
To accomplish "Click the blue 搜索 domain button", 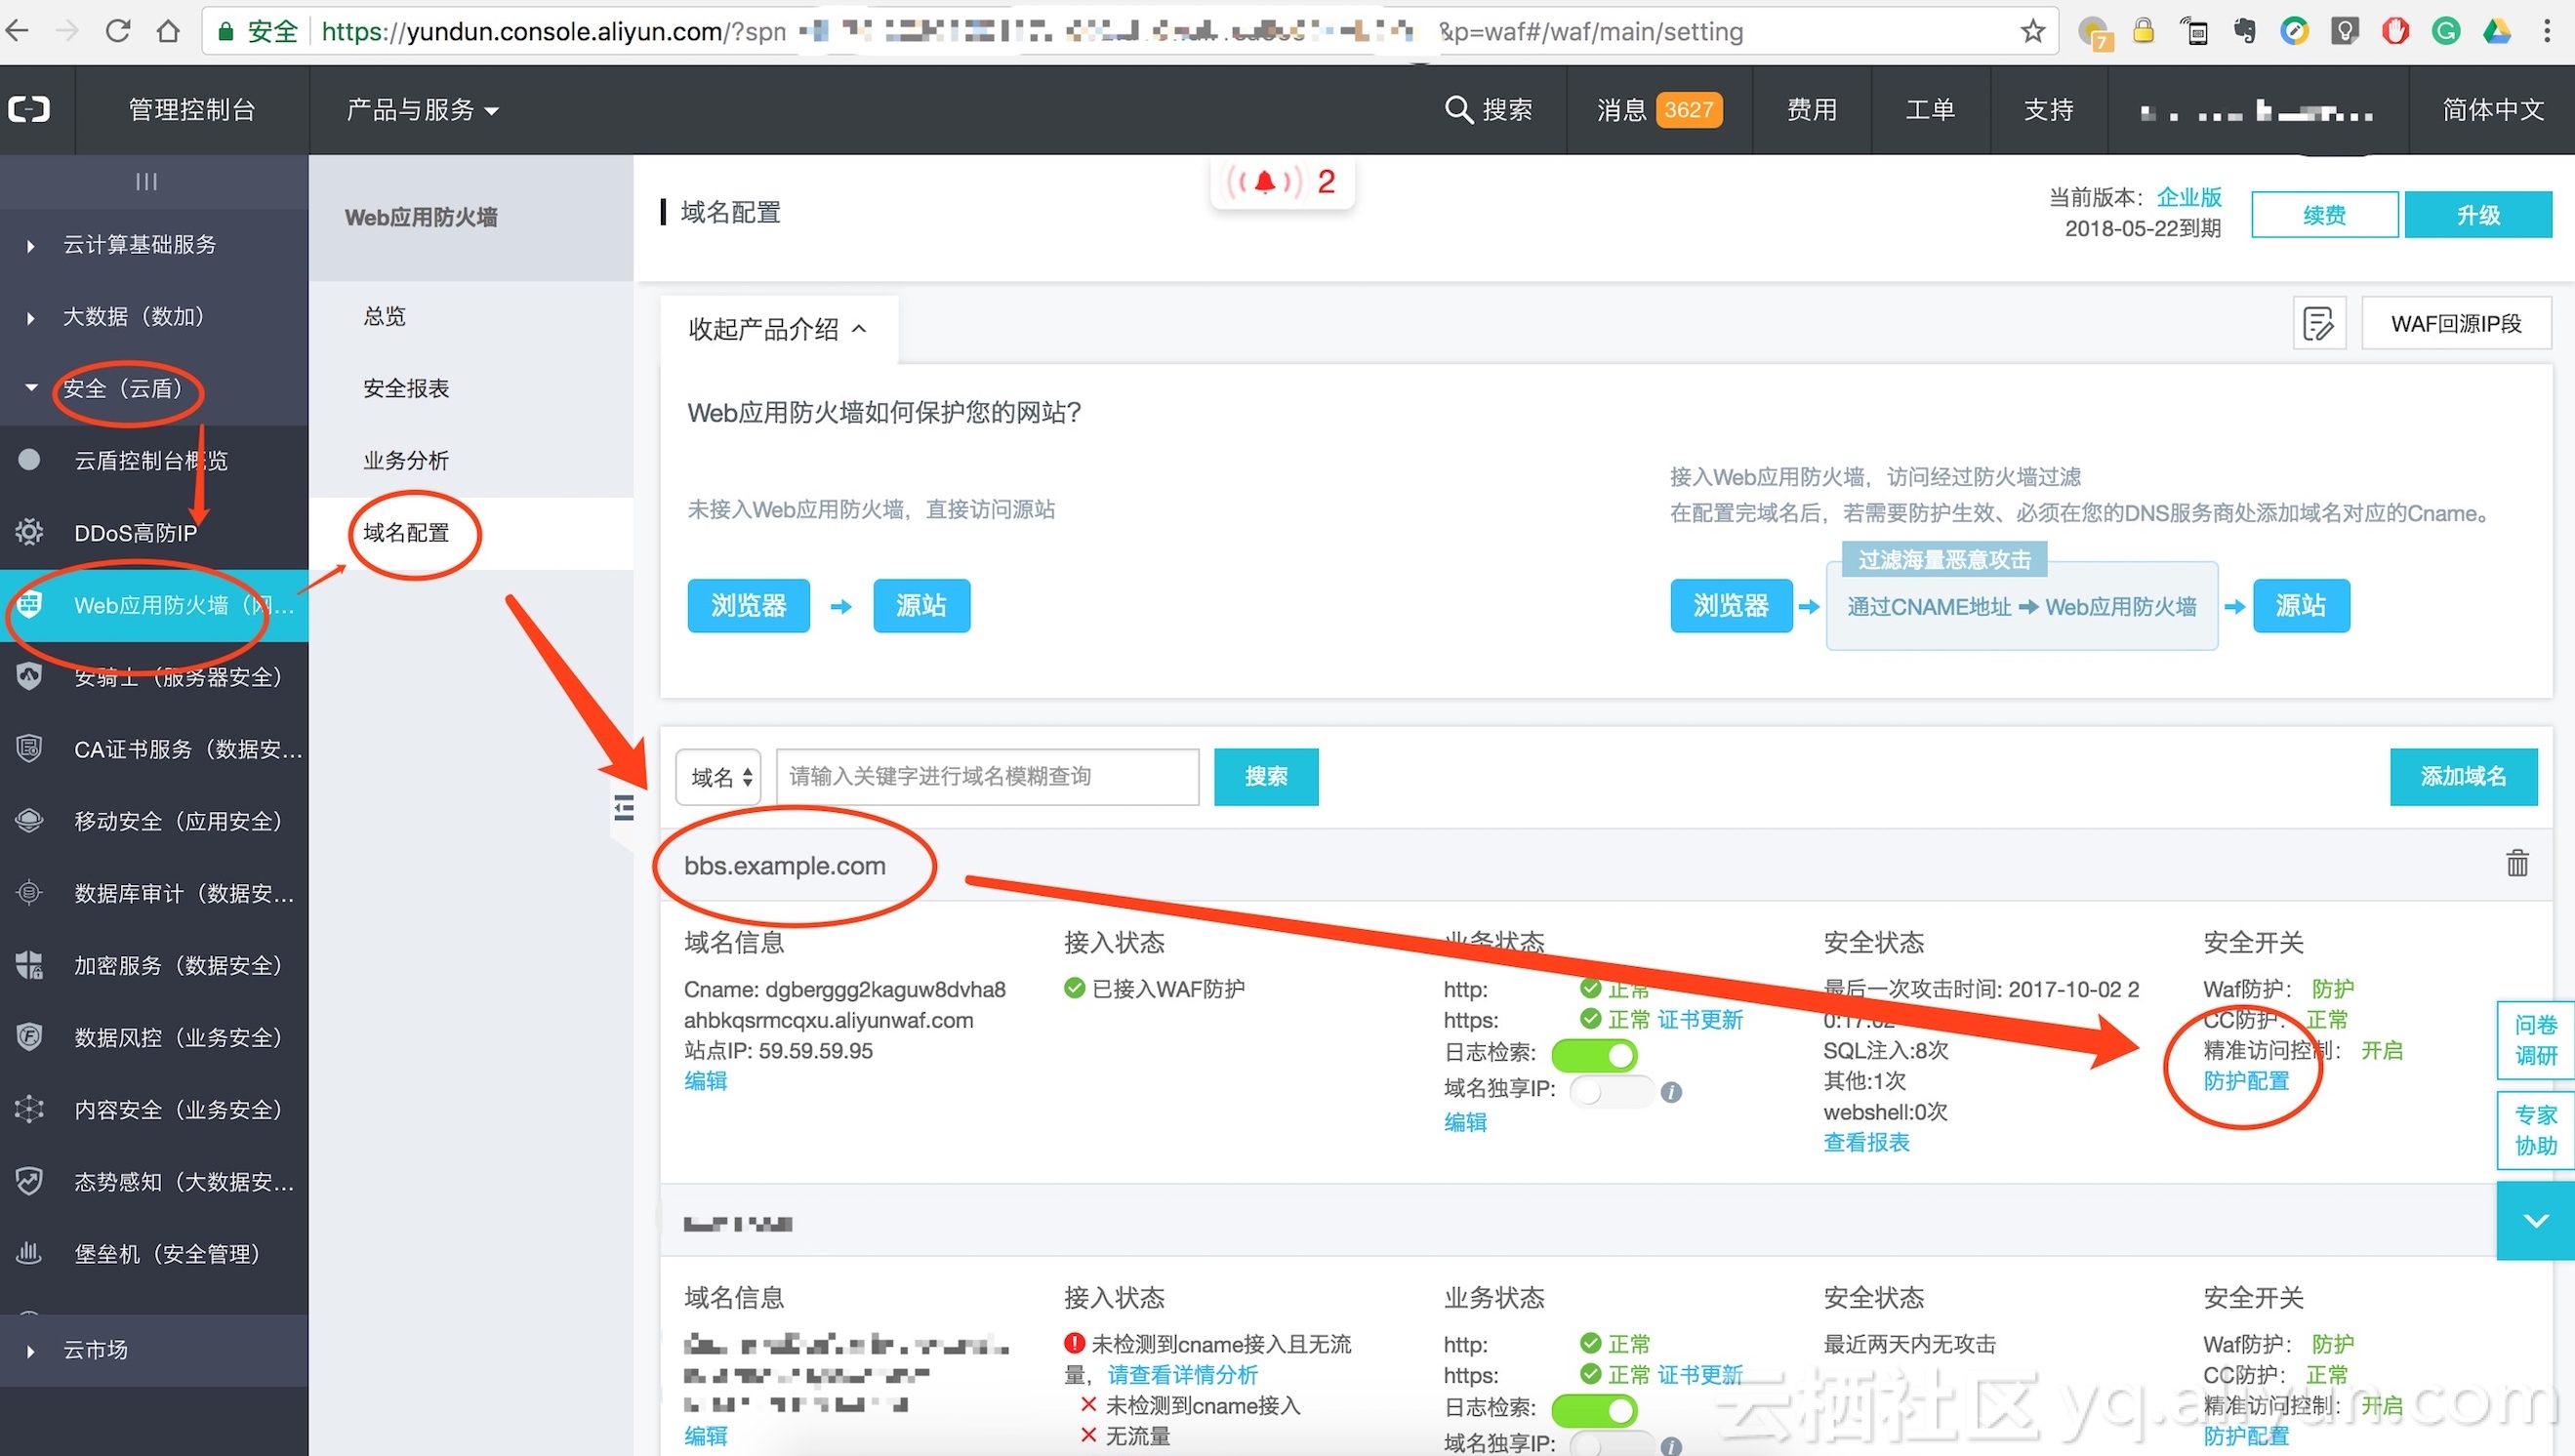I will [1266, 776].
